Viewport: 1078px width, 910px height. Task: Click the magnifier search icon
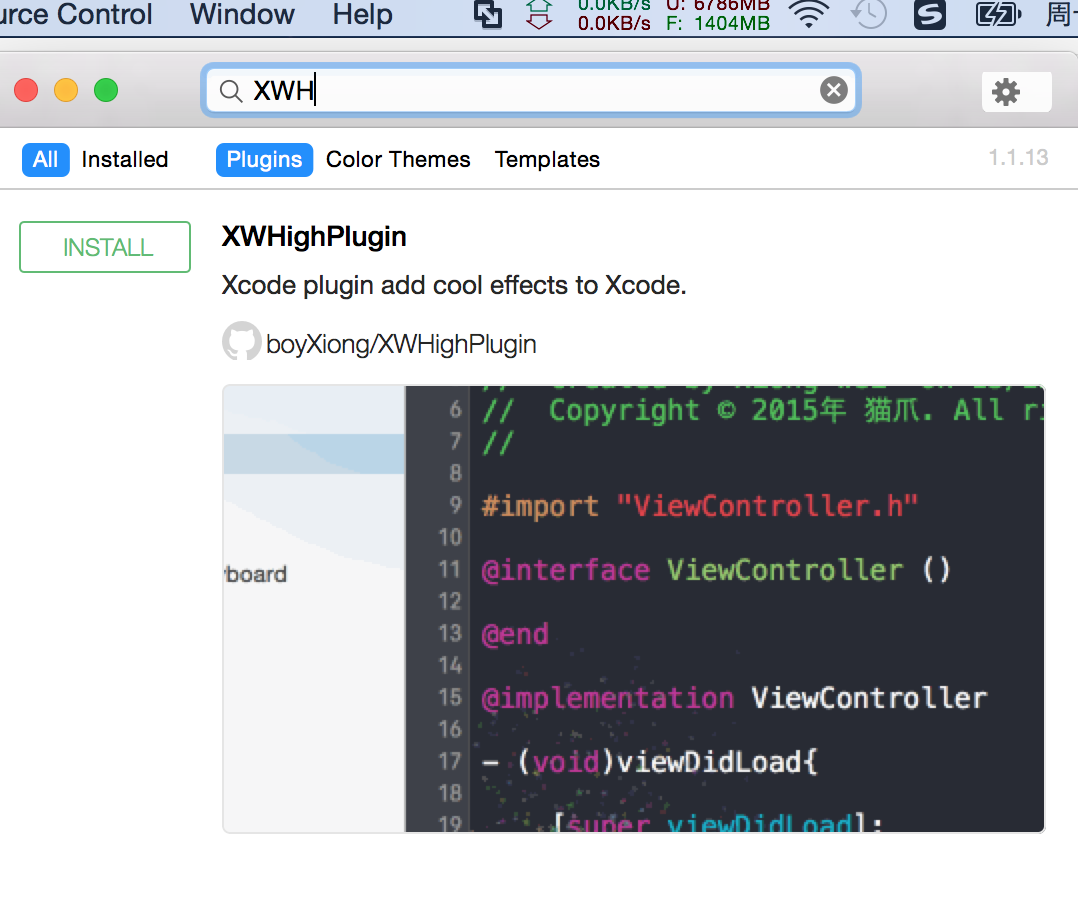[231, 91]
